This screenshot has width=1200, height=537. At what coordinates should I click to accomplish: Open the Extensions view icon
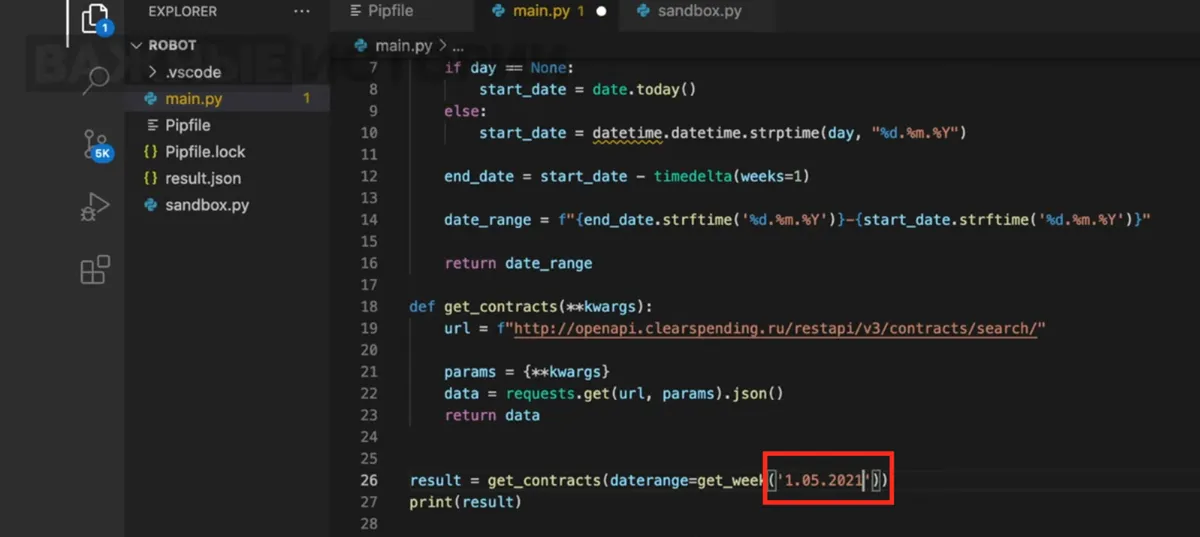(x=95, y=270)
